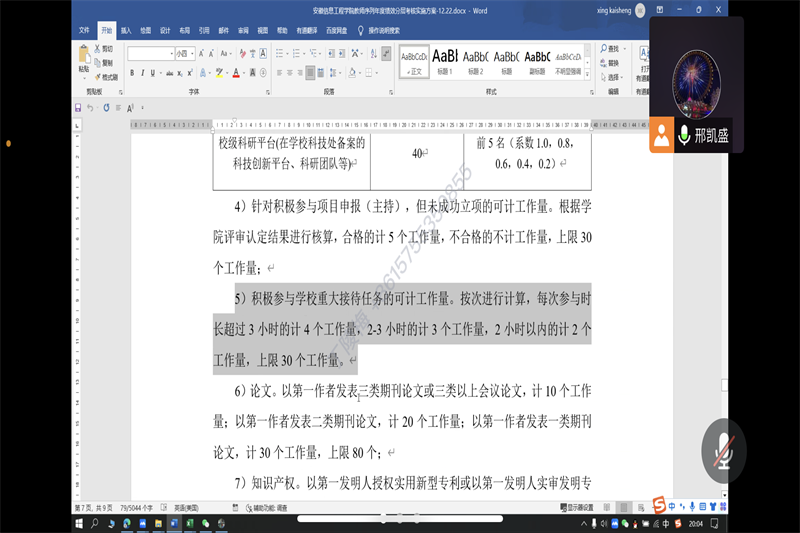
Task: Open the font size dropdown showing 小四
Action: click(x=185, y=54)
